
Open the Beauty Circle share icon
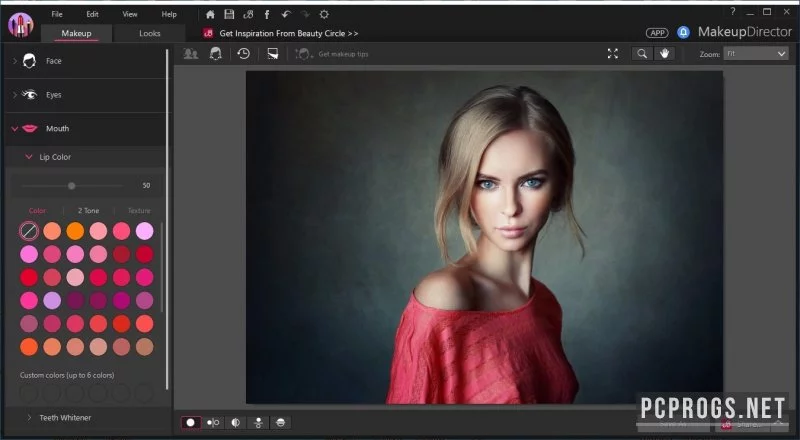click(248, 14)
